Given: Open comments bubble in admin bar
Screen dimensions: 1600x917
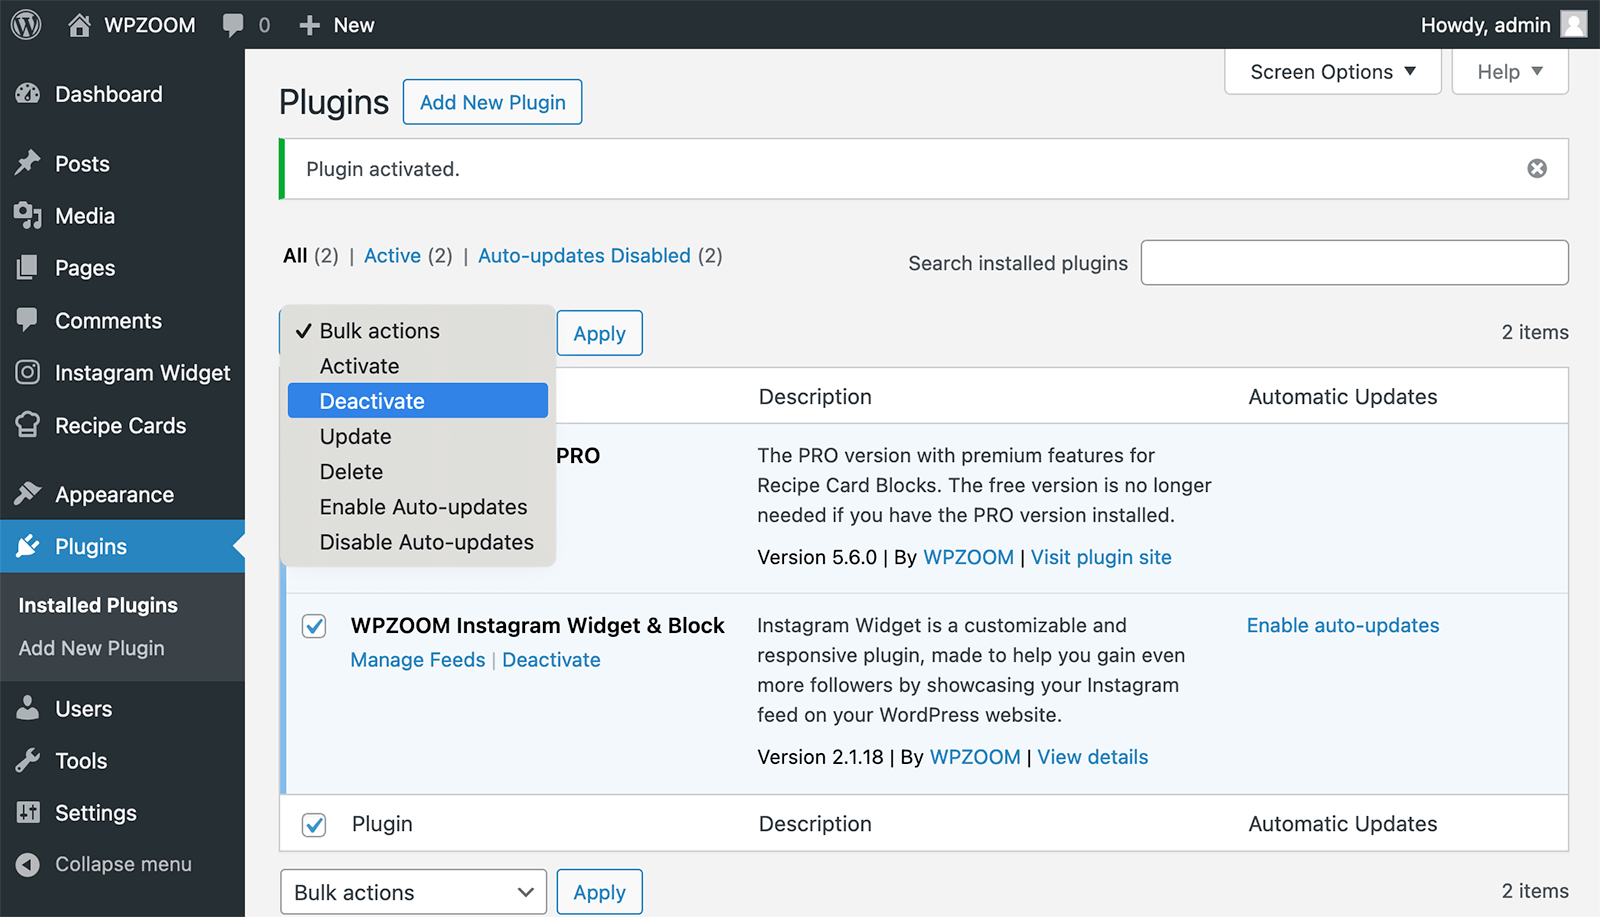Looking at the screenshot, I should click(x=233, y=25).
